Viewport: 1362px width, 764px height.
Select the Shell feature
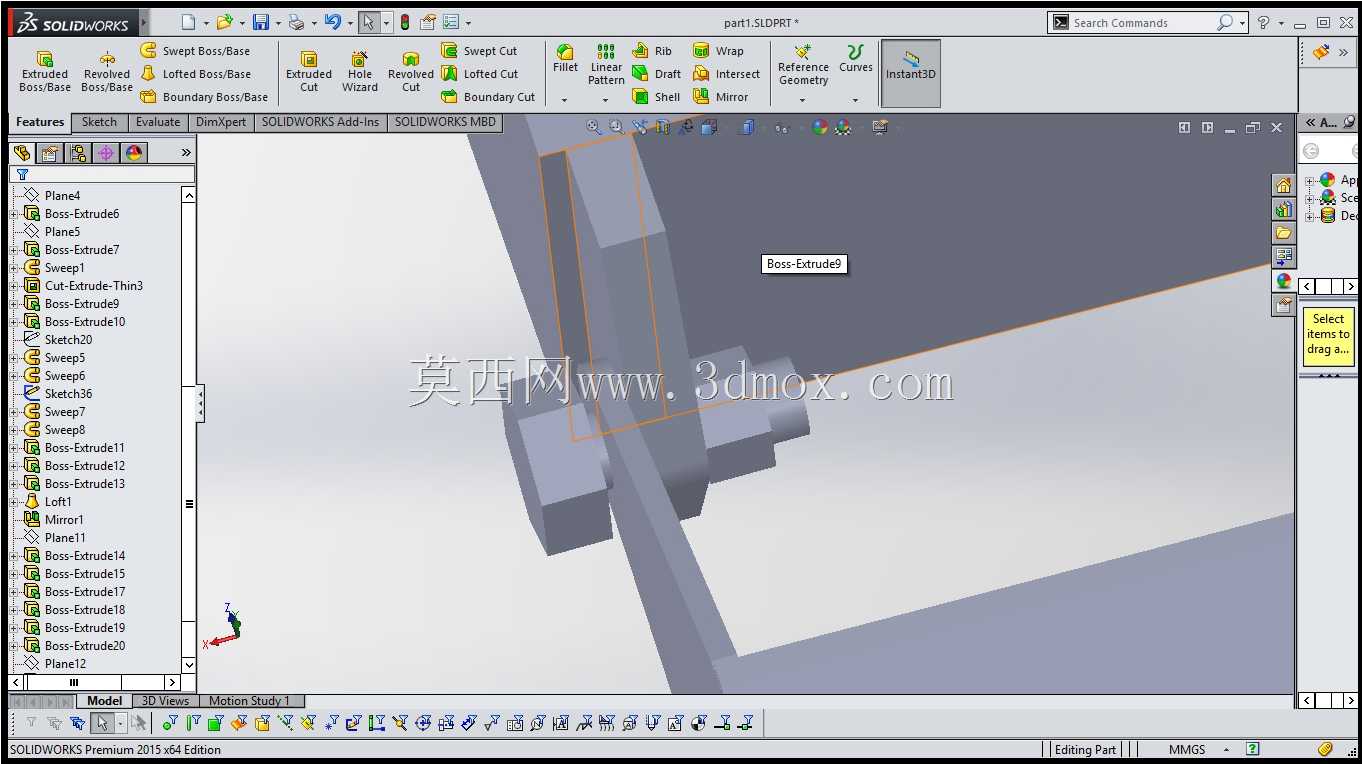point(656,97)
